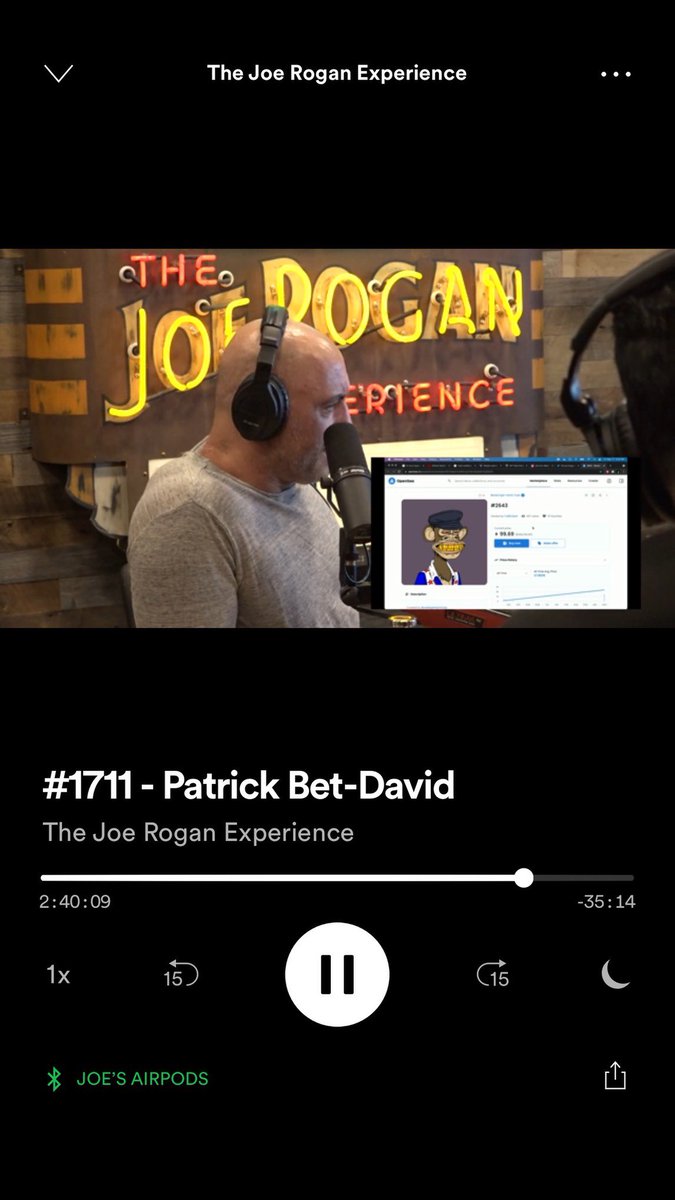This screenshot has height=1200, width=675.
Task: Change the 1x playback speed
Action: coord(58,975)
